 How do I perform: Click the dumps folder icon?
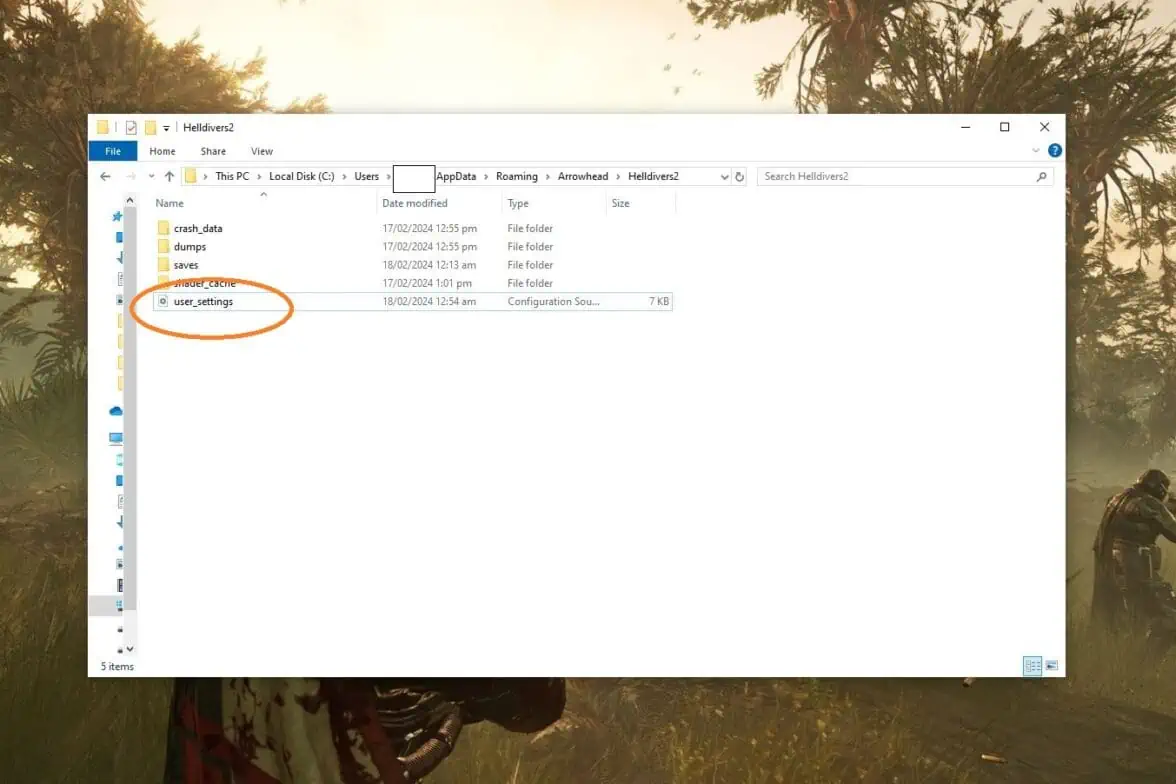click(164, 246)
